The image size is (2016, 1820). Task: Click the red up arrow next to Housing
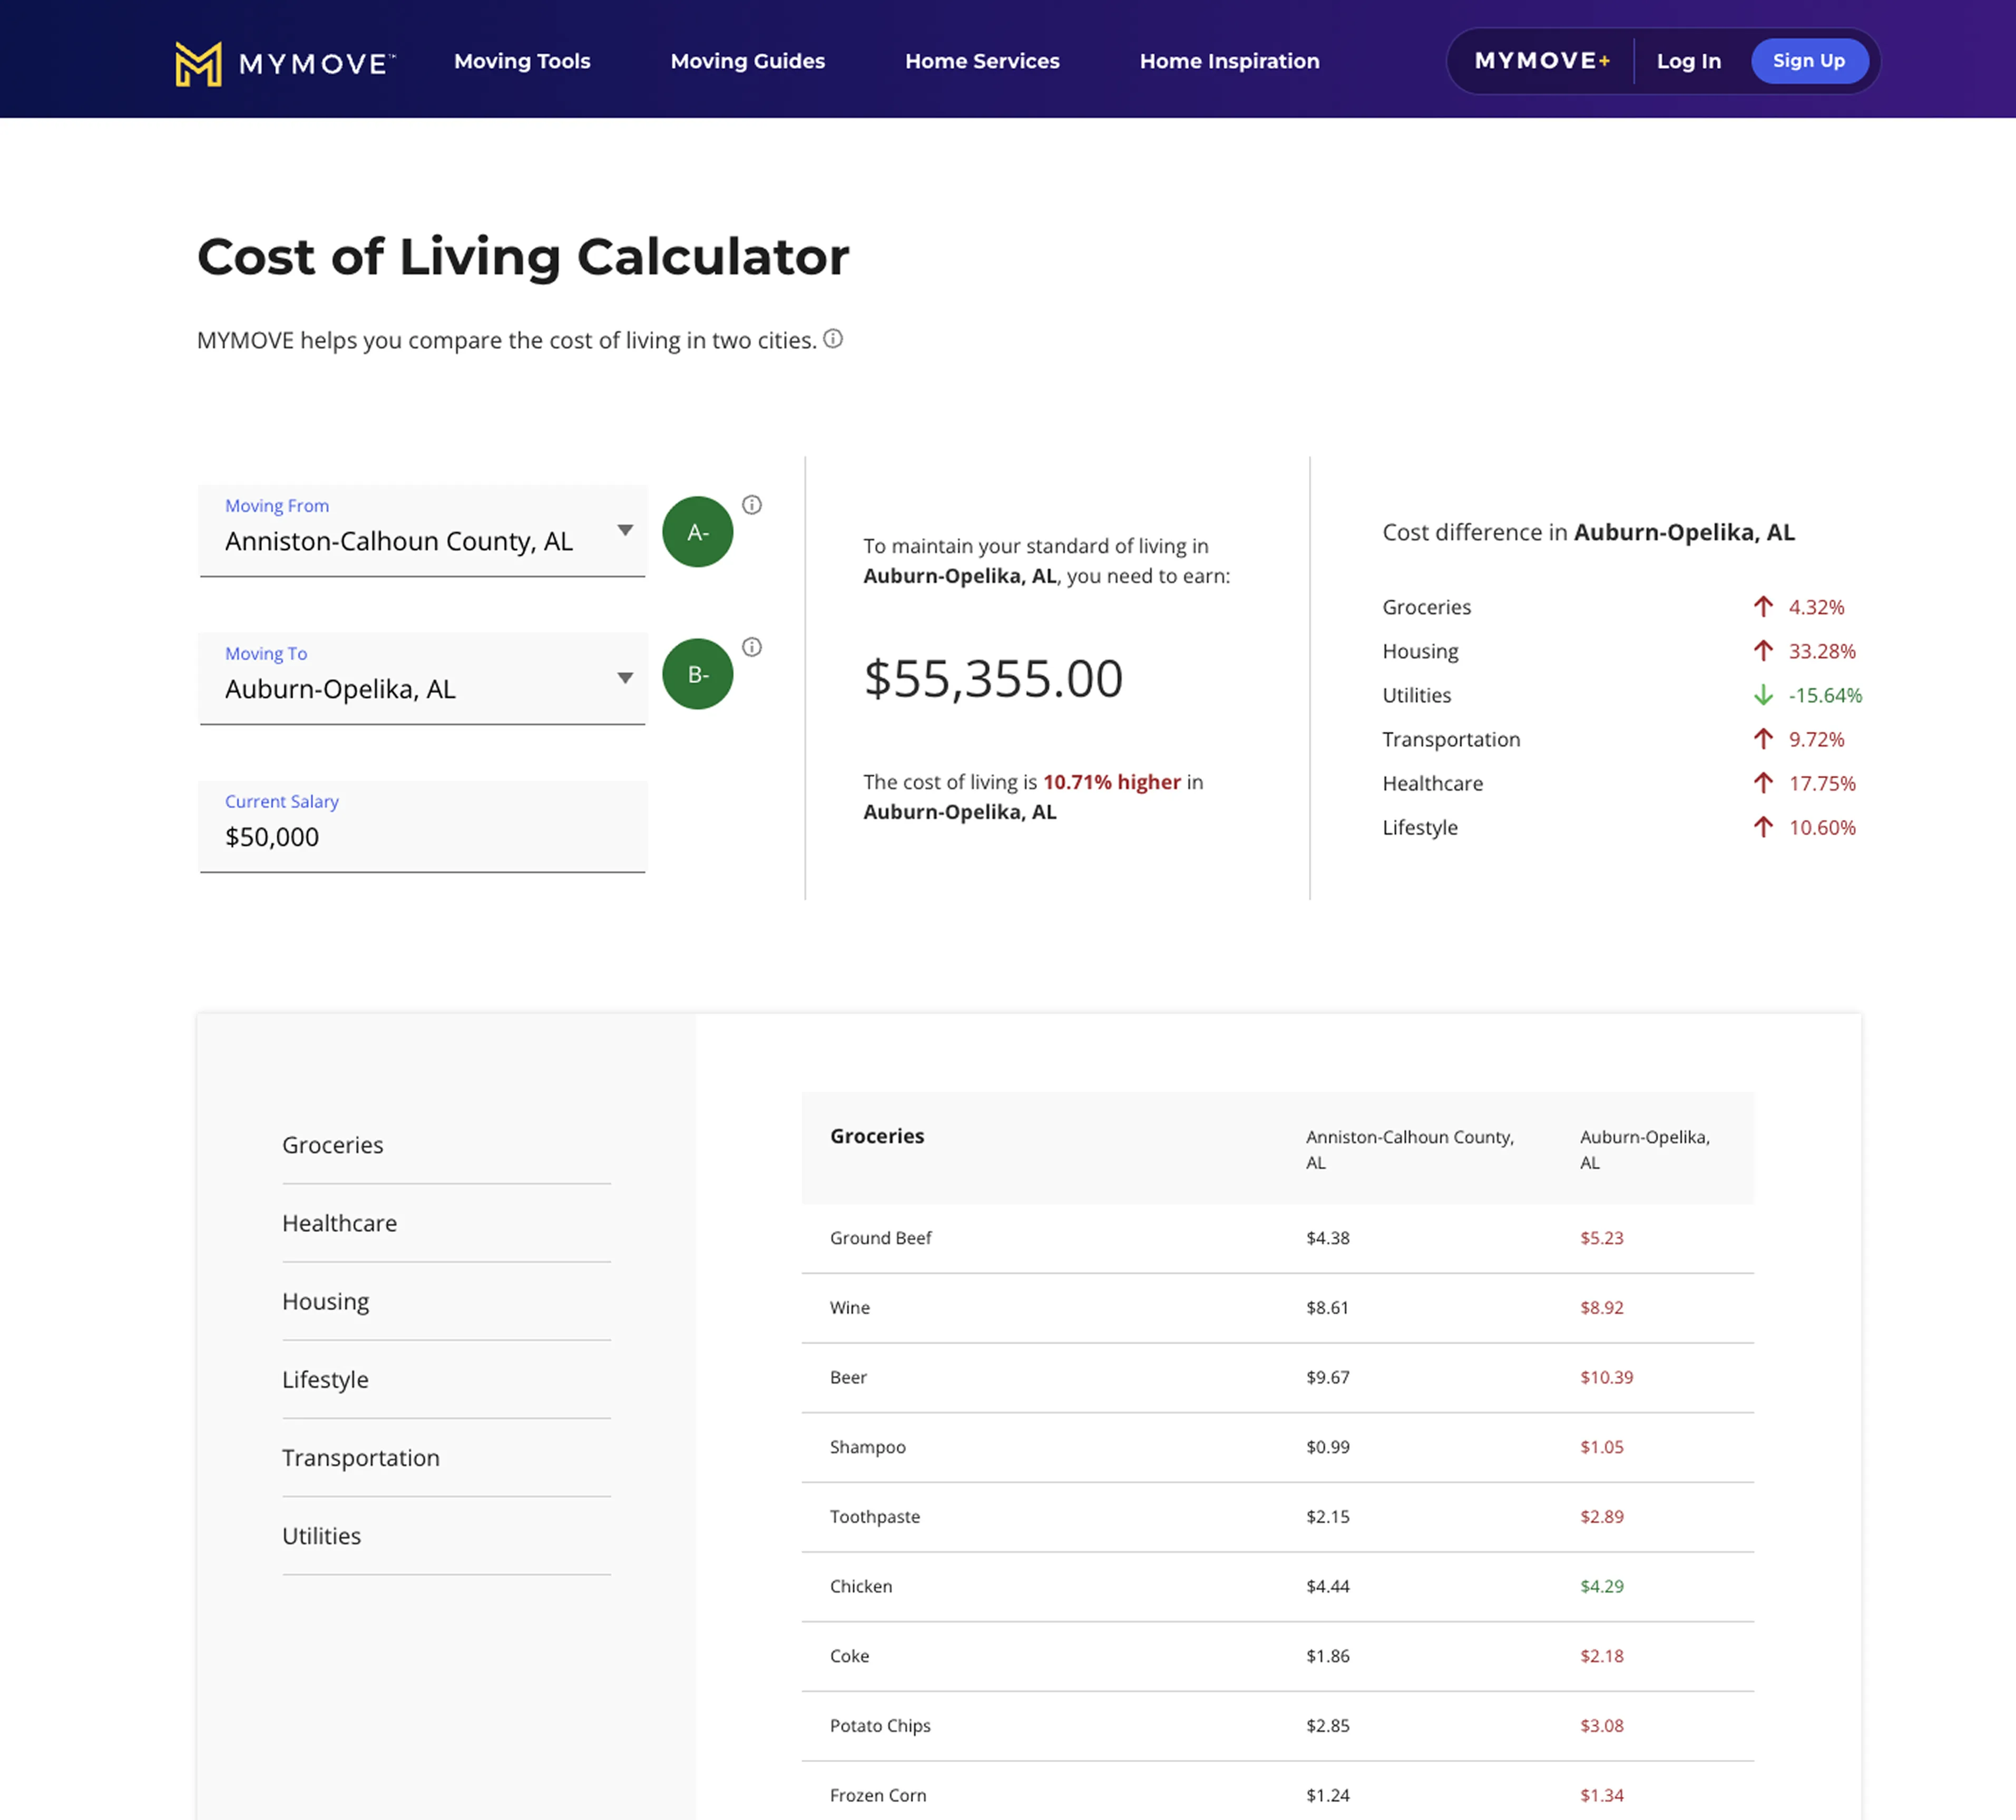coord(1763,651)
